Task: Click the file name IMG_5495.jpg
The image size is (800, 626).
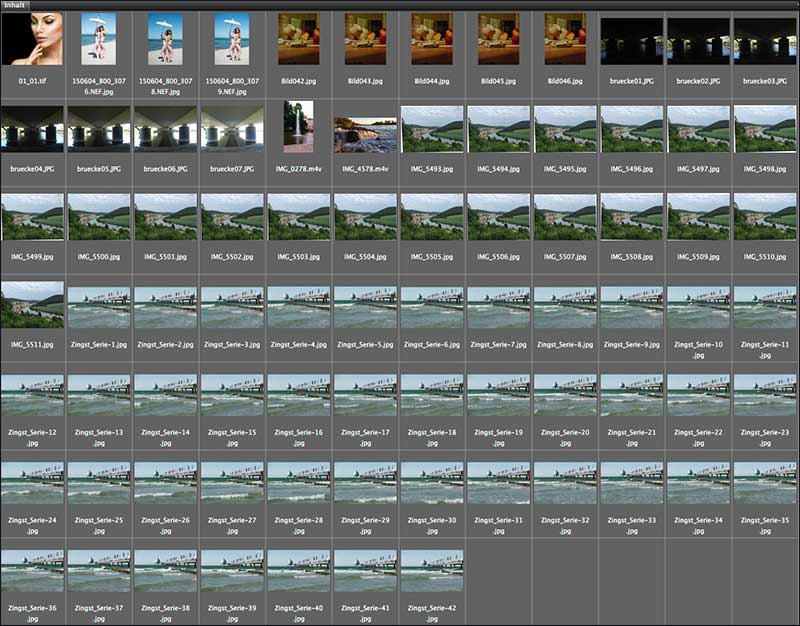Action: [565, 169]
